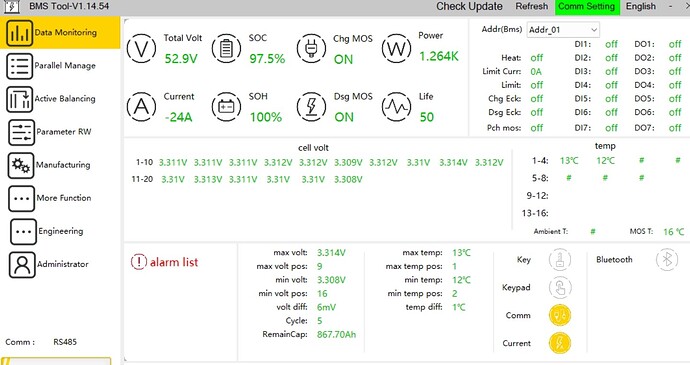
Task: Select More Function in sidebar
Action: click(60, 198)
